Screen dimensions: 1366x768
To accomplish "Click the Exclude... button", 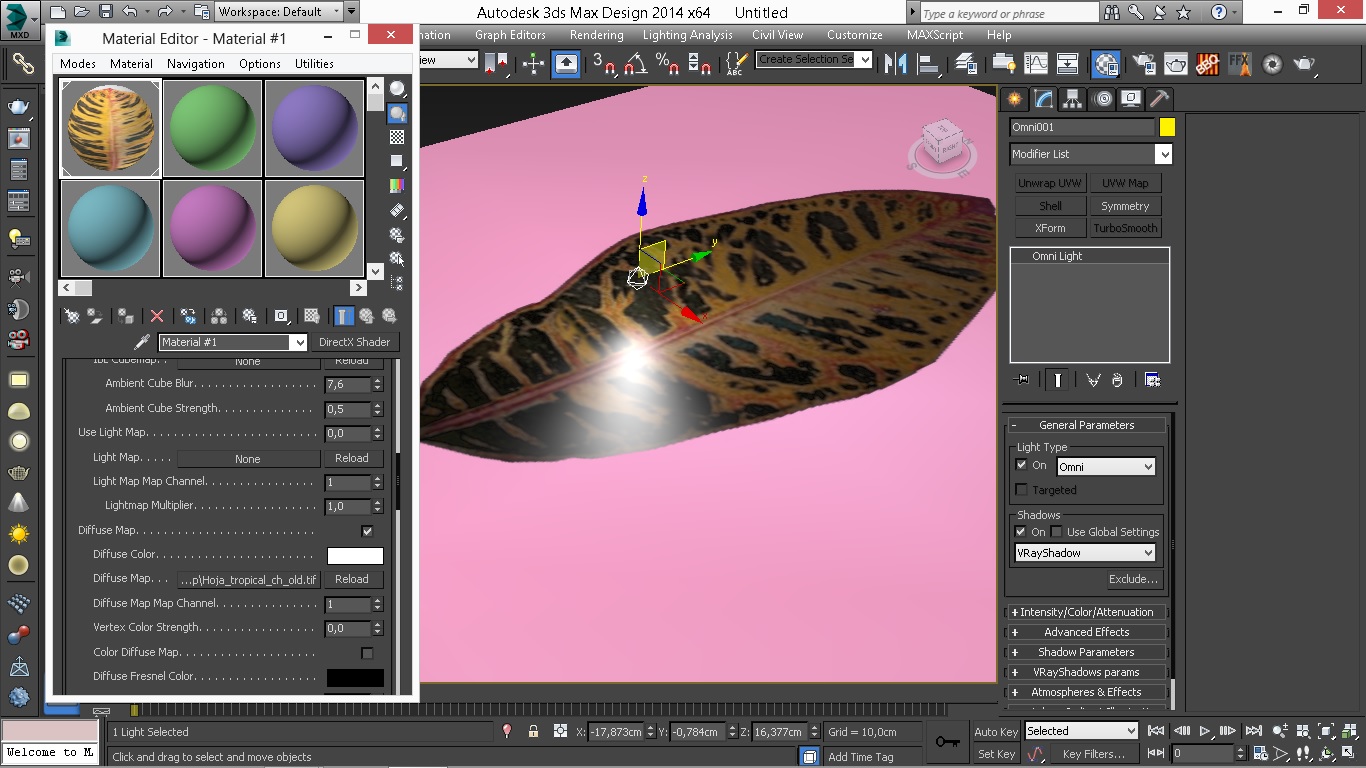I will pyautogui.click(x=1133, y=579).
